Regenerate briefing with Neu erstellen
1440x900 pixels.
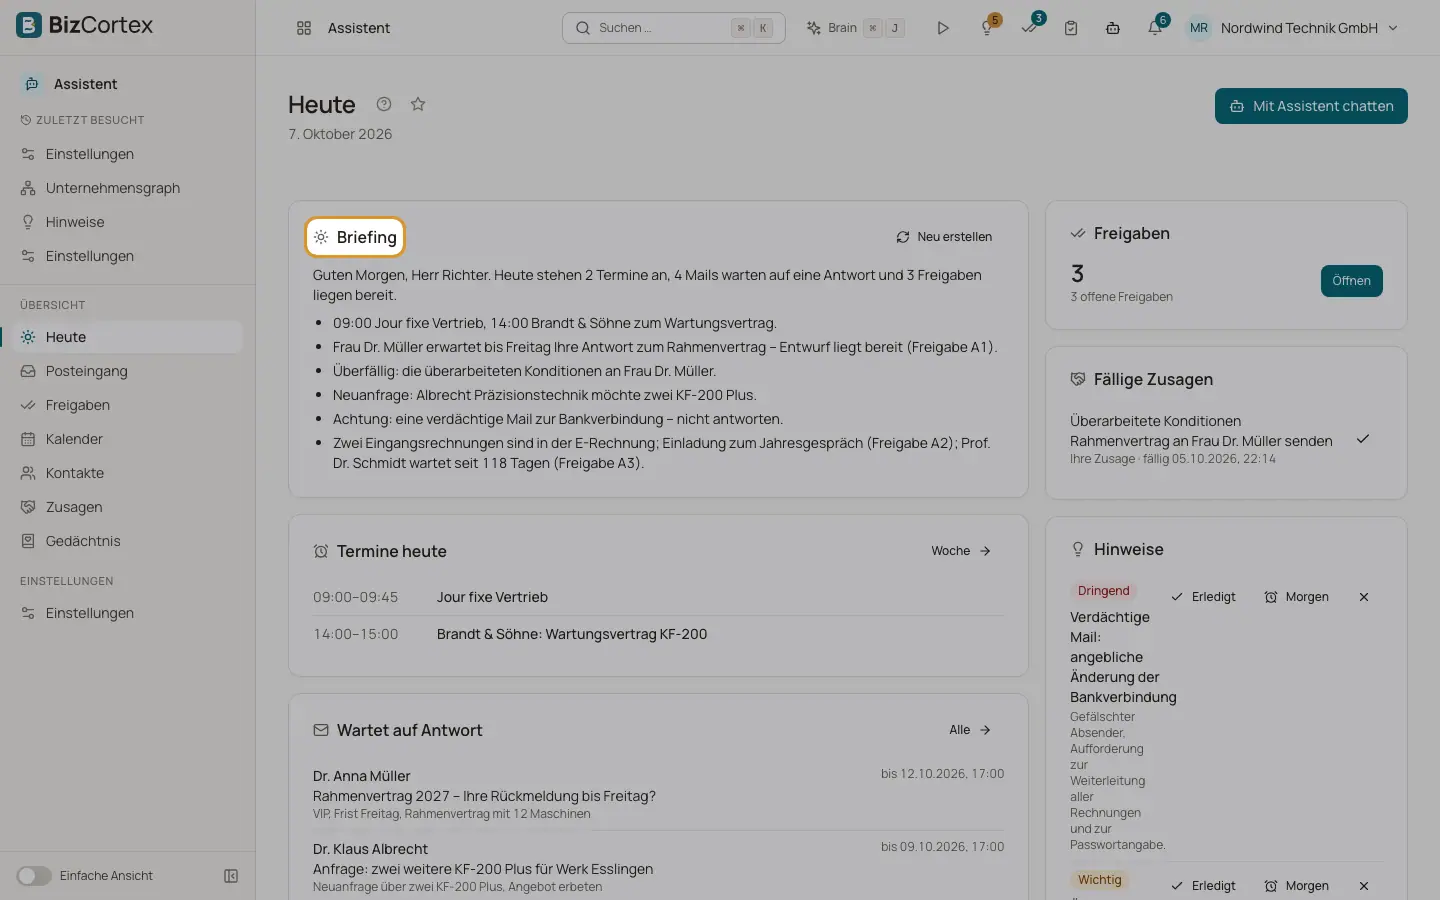point(944,237)
